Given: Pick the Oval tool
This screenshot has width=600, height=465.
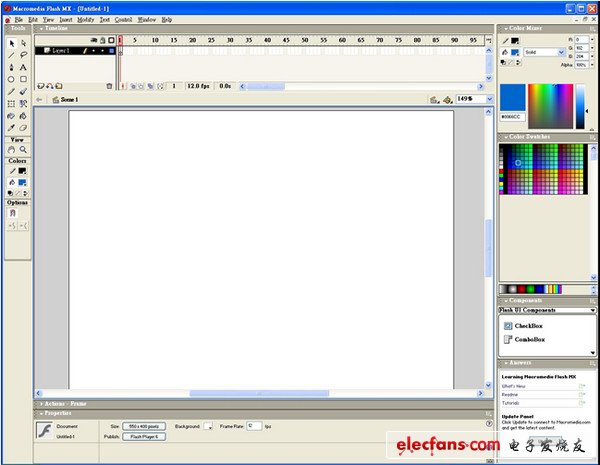Looking at the screenshot, I should click(x=11, y=79).
